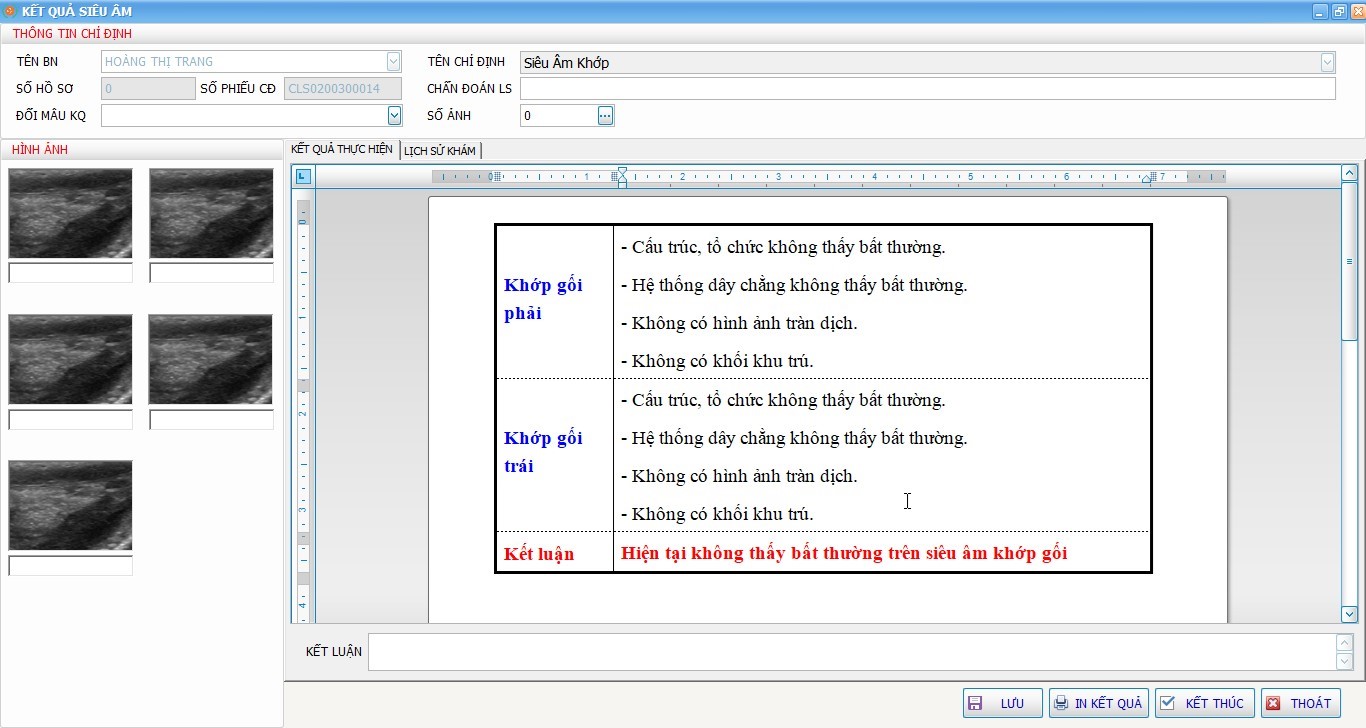Viewport: 1366px width, 728px height.
Task: Select the second ultrasound thumbnail in top row
Action: 211,213
